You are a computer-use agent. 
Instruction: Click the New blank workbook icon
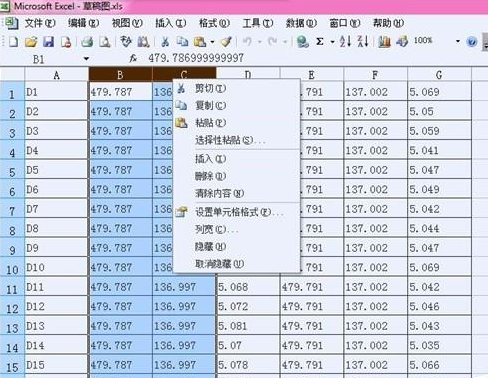(x=13, y=42)
